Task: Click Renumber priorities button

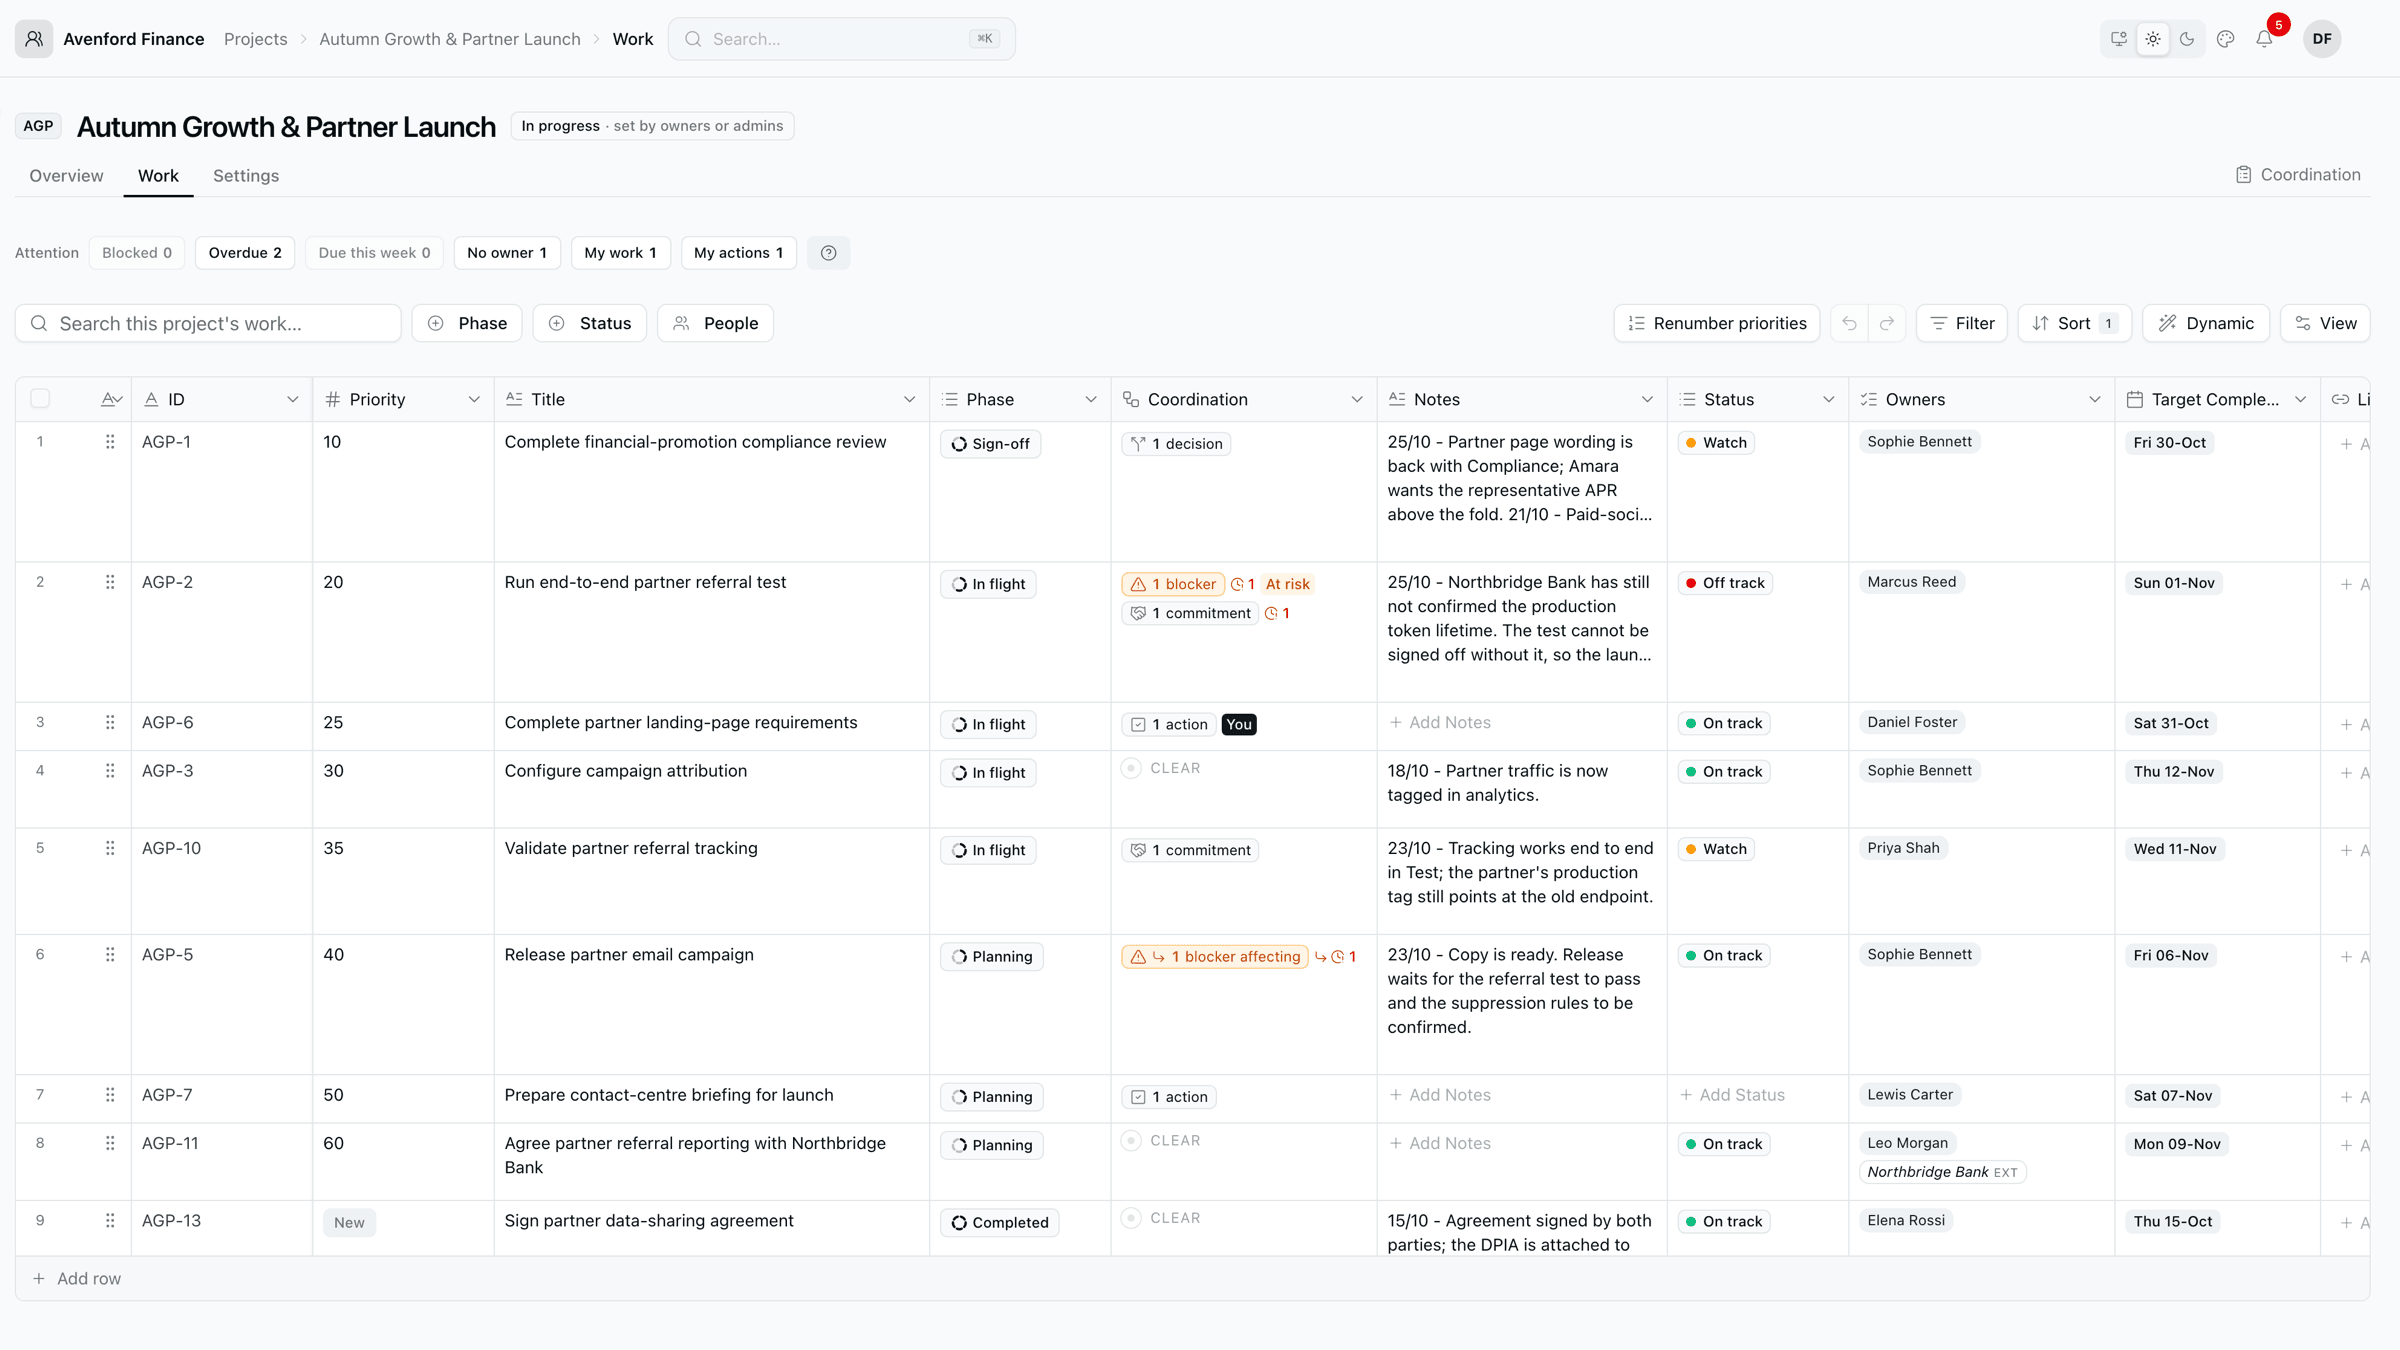Action: point(1716,323)
